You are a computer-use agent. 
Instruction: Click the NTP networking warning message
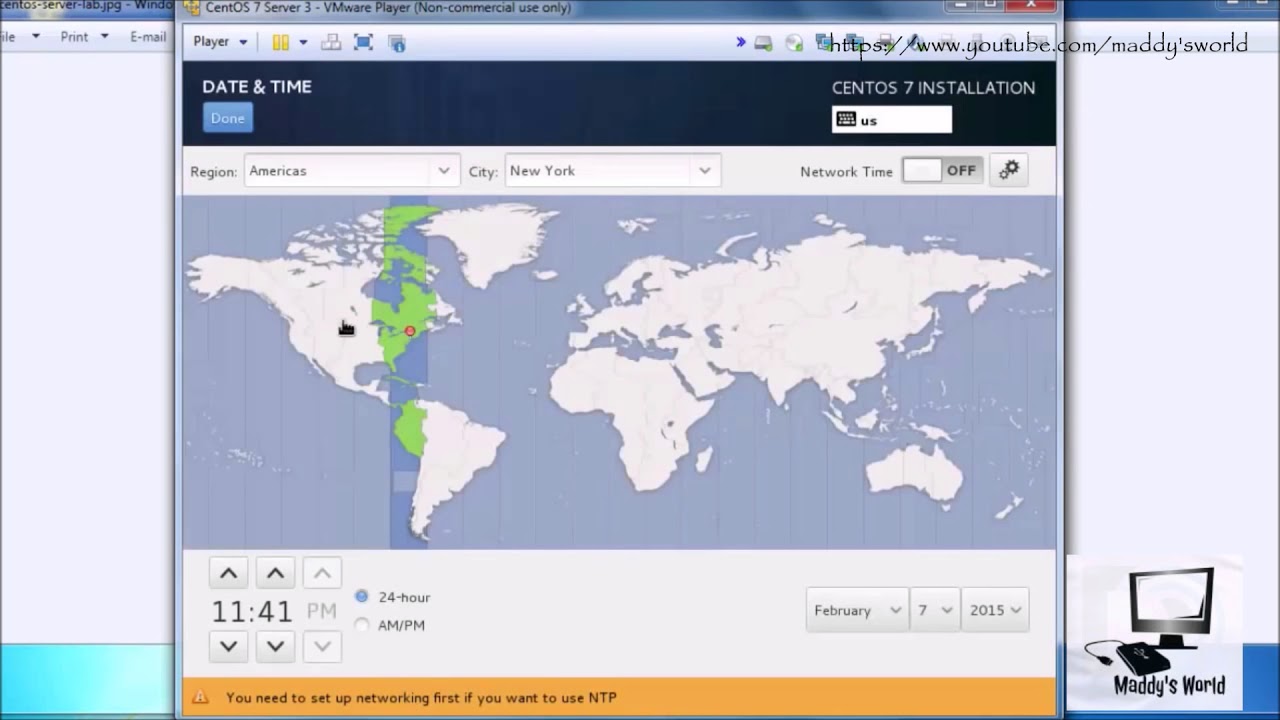pyautogui.click(x=421, y=698)
